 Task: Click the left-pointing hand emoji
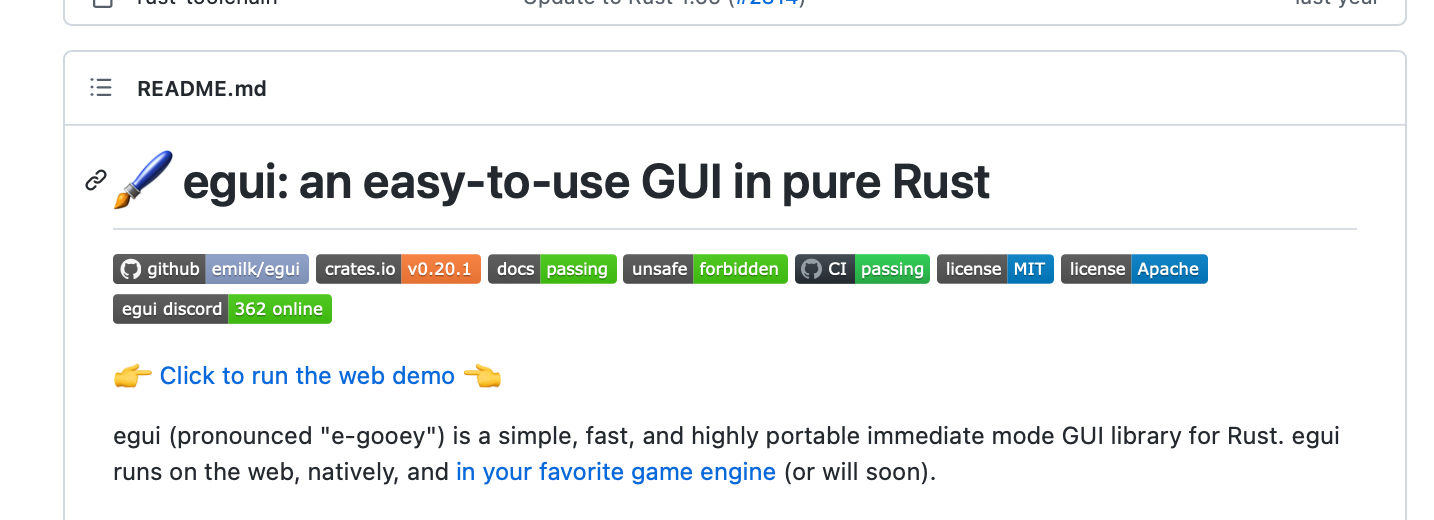pyautogui.click(x=482, y=376)
